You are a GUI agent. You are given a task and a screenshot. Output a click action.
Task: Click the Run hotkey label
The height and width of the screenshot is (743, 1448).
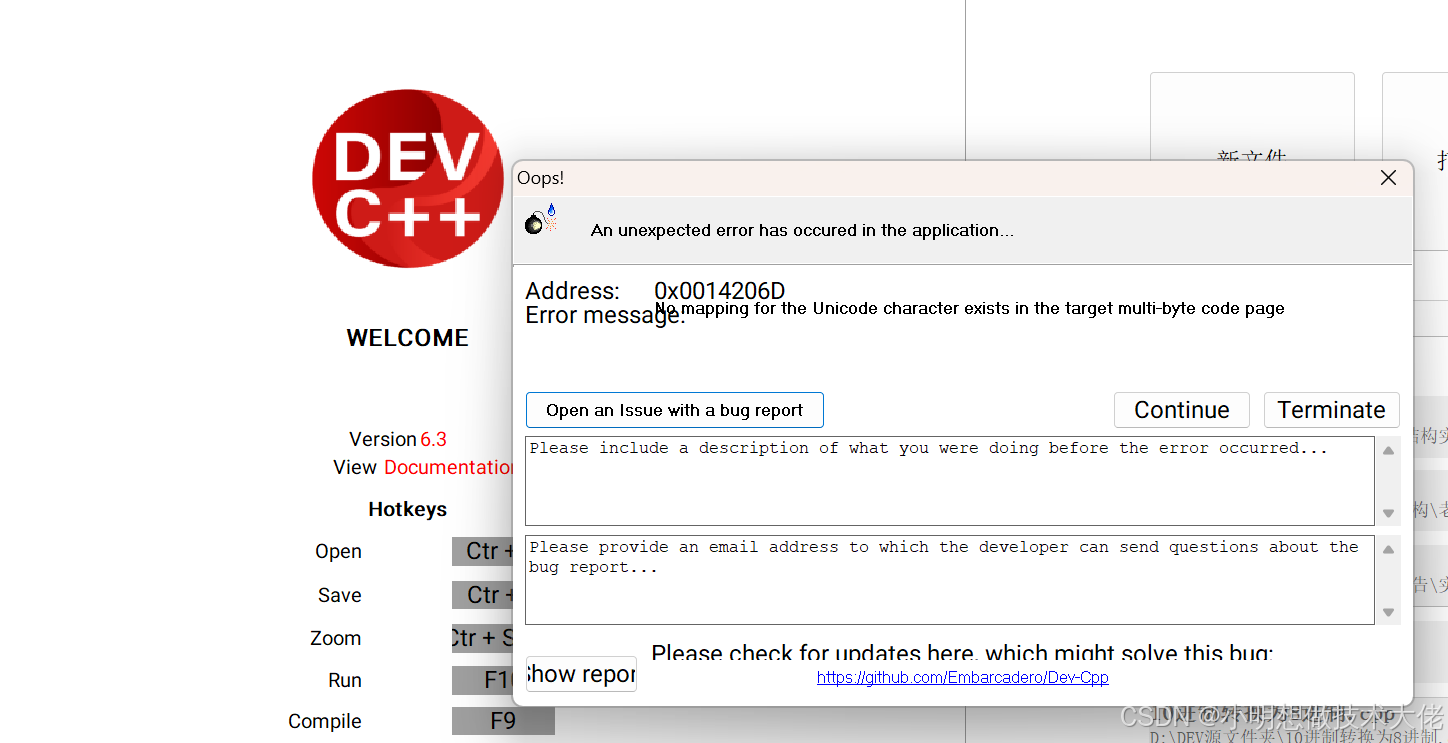(345, 680)
